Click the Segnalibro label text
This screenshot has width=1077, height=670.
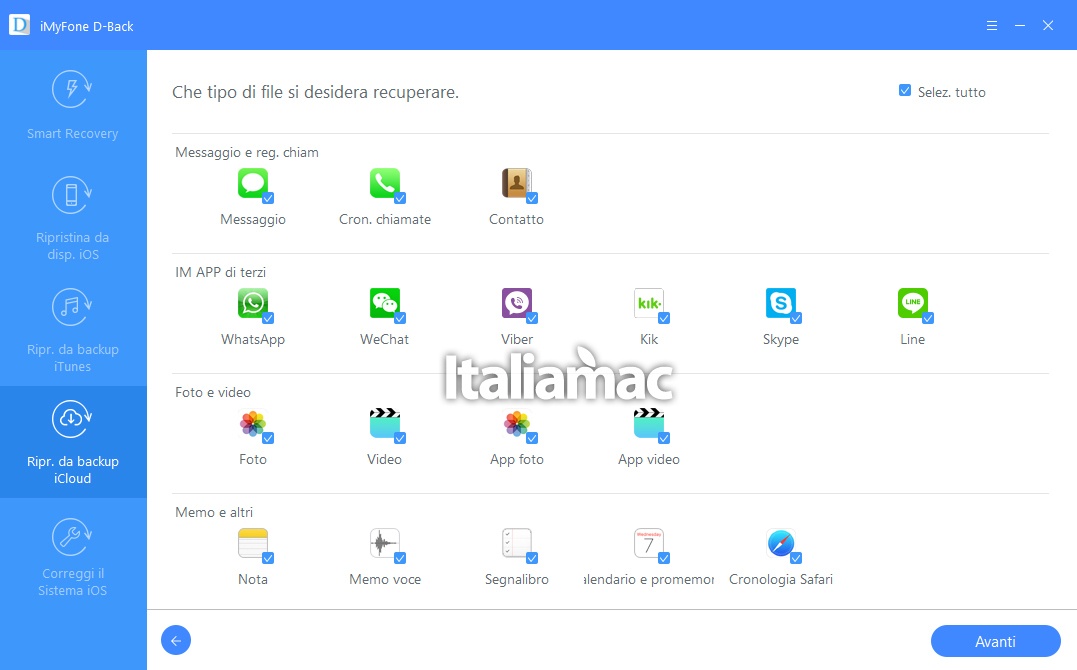(517, 579)
